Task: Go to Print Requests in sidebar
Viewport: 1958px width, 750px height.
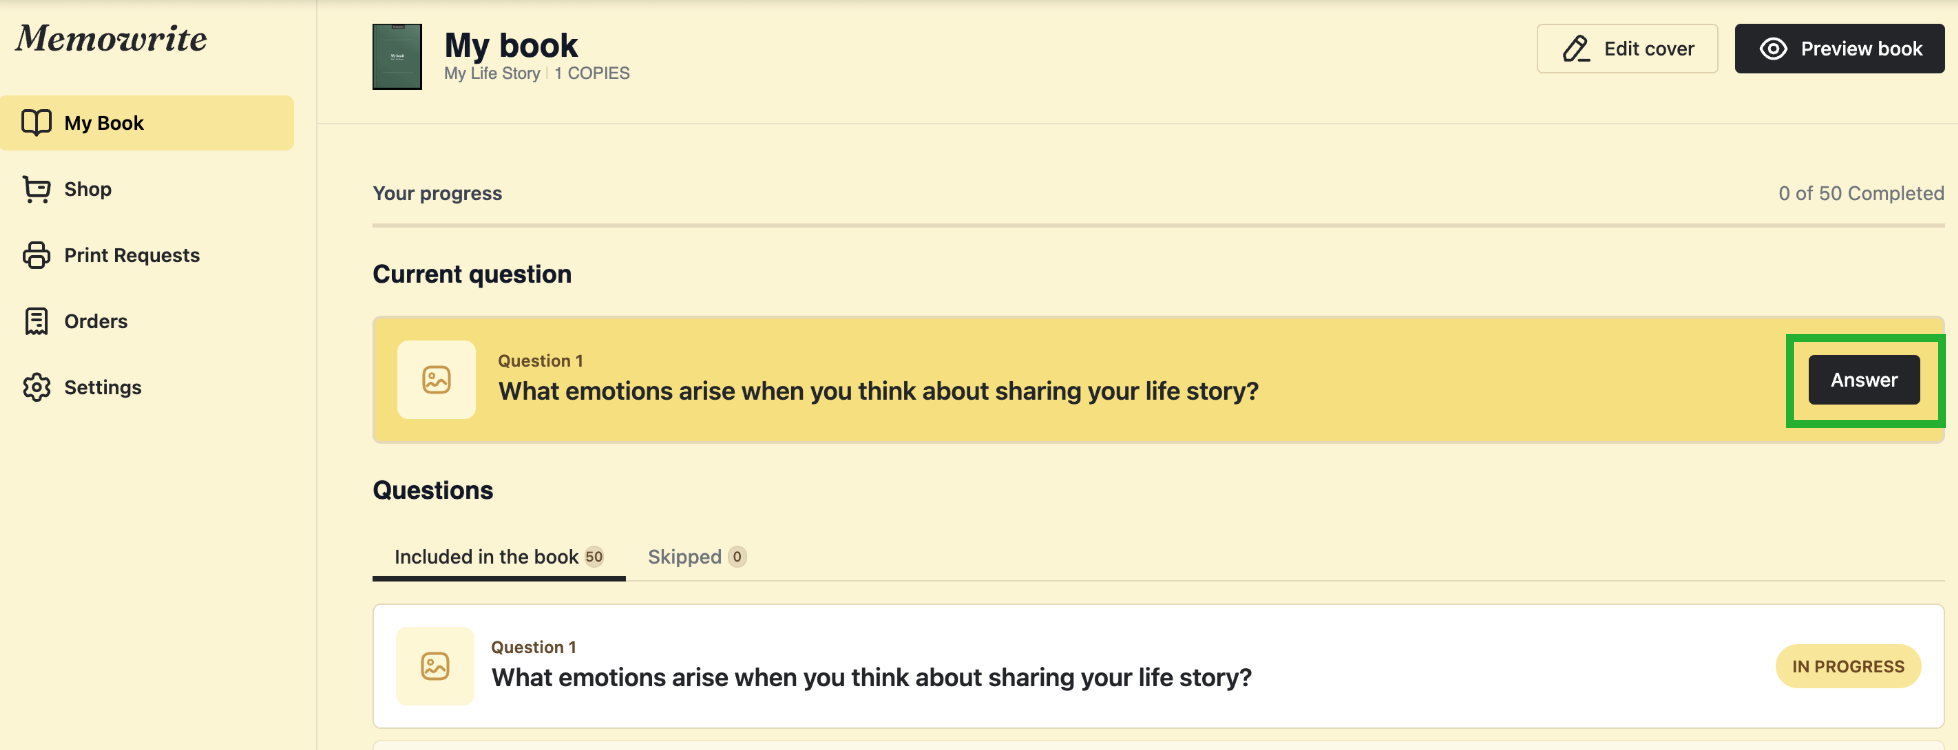Action: pyautogui.click(x=132, y=255)
